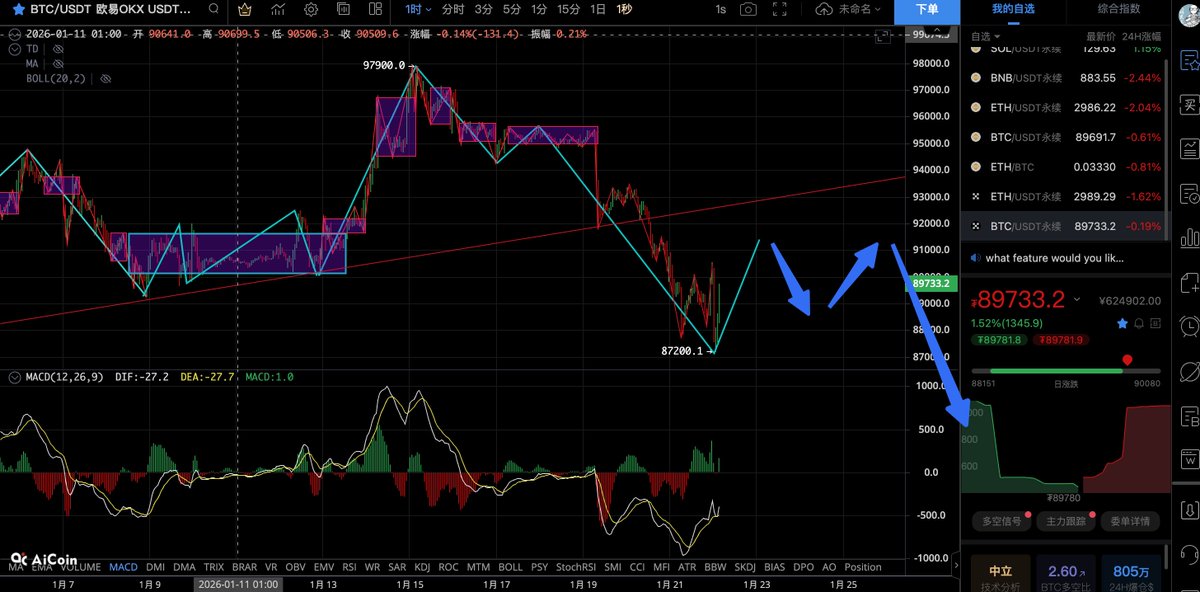Screen dimensions: 1200x592
Task: Open the W window sidebar icon
Action: click(x=1189, y=460)
